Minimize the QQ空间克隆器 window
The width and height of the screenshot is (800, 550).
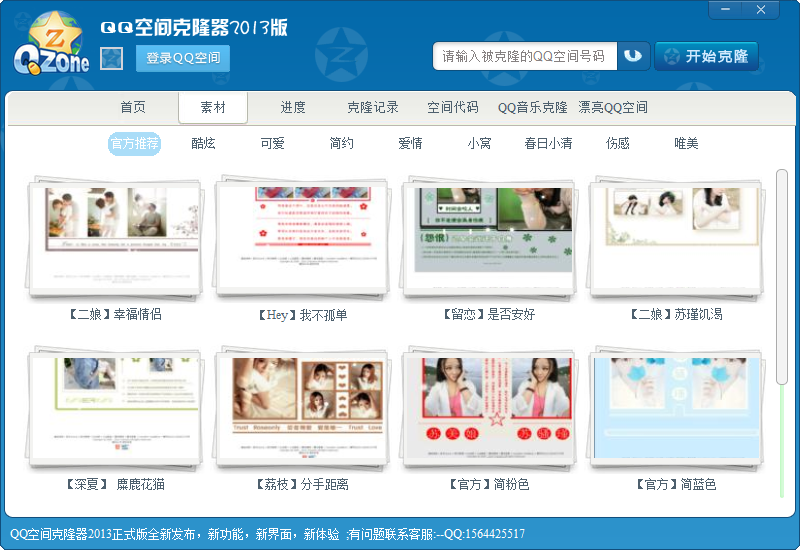[726, 10]
